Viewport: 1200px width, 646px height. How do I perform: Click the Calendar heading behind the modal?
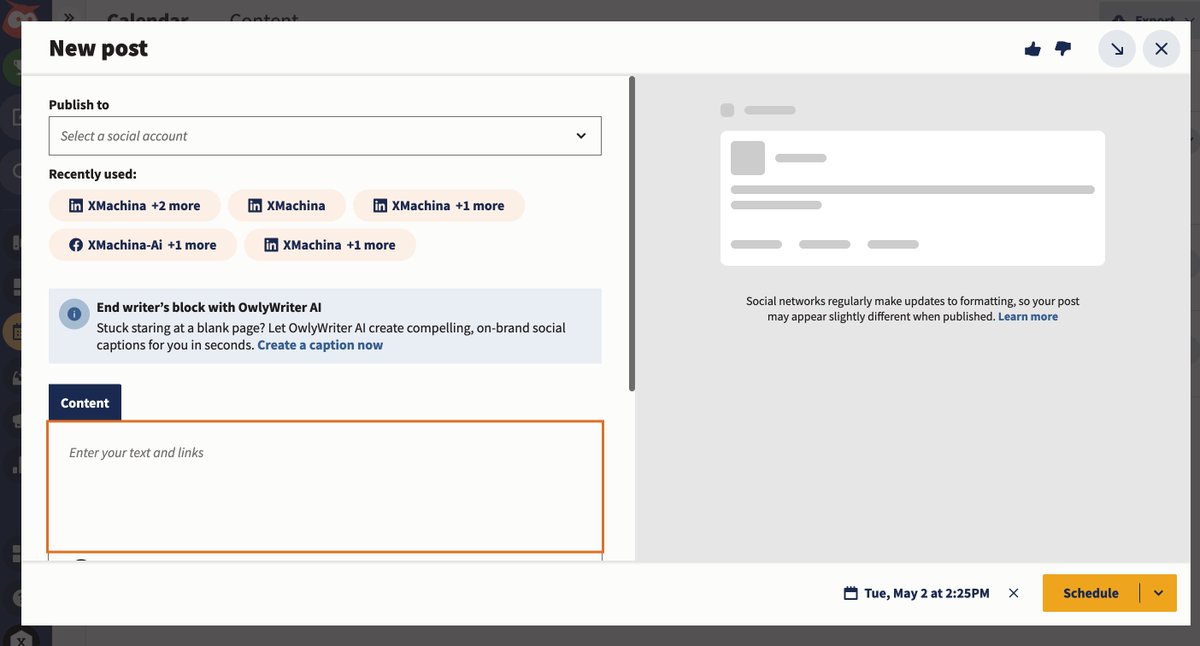tap(147, 19)
